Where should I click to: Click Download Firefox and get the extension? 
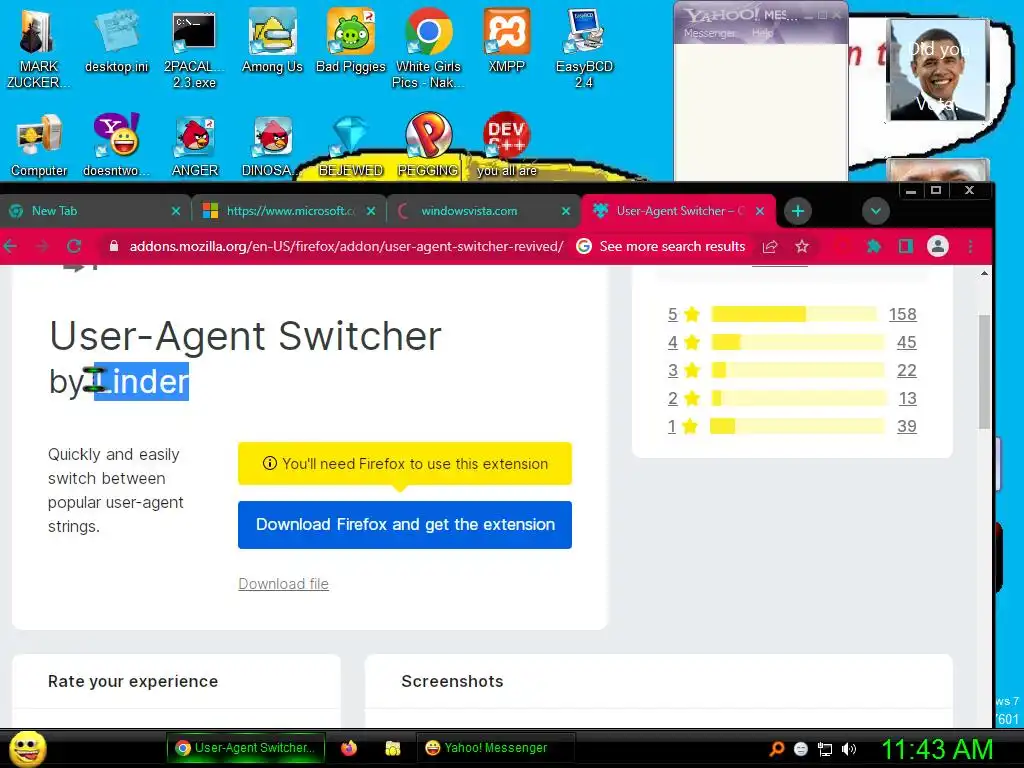(405, 525)
